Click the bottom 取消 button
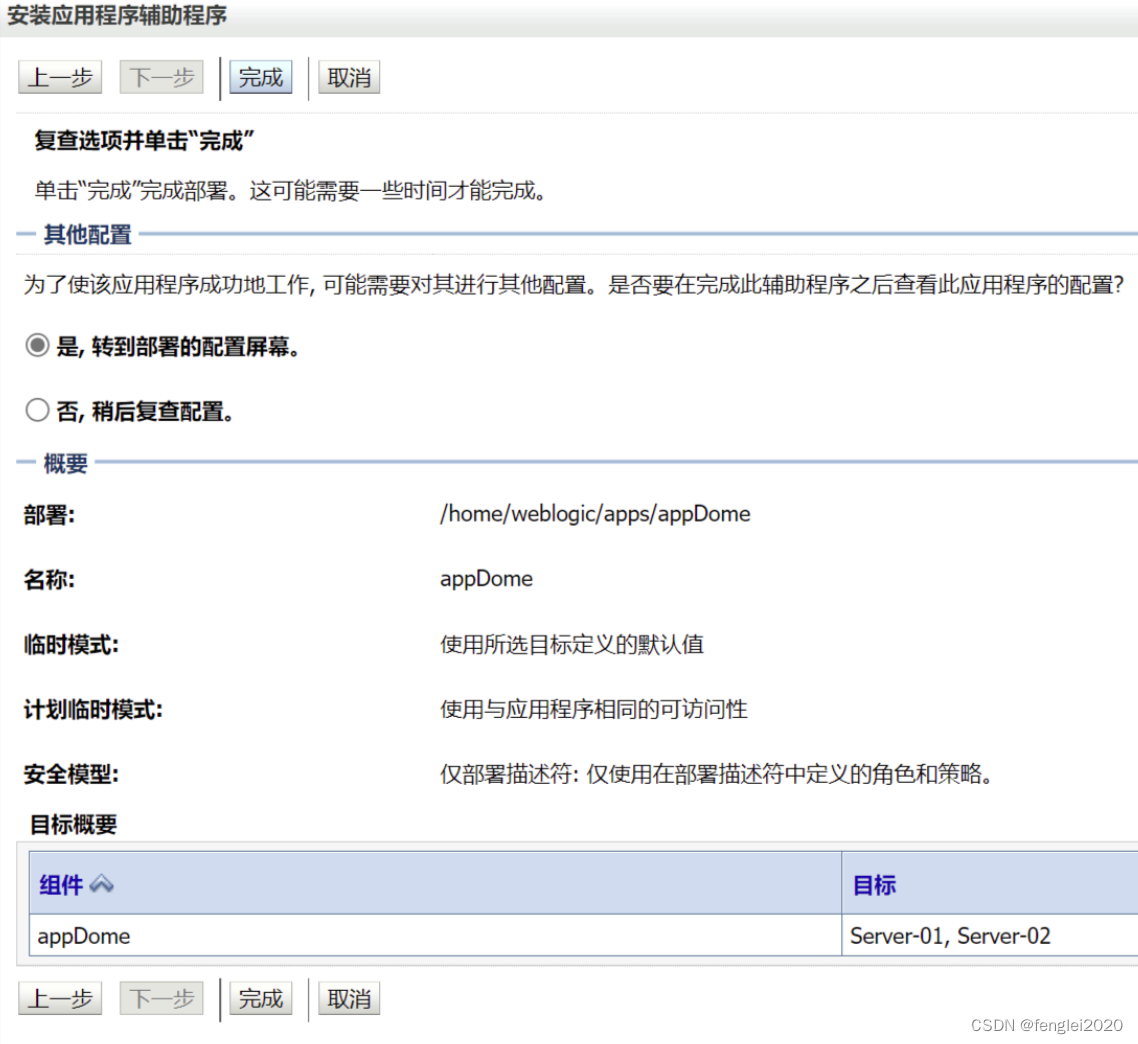 coord(348,998)
